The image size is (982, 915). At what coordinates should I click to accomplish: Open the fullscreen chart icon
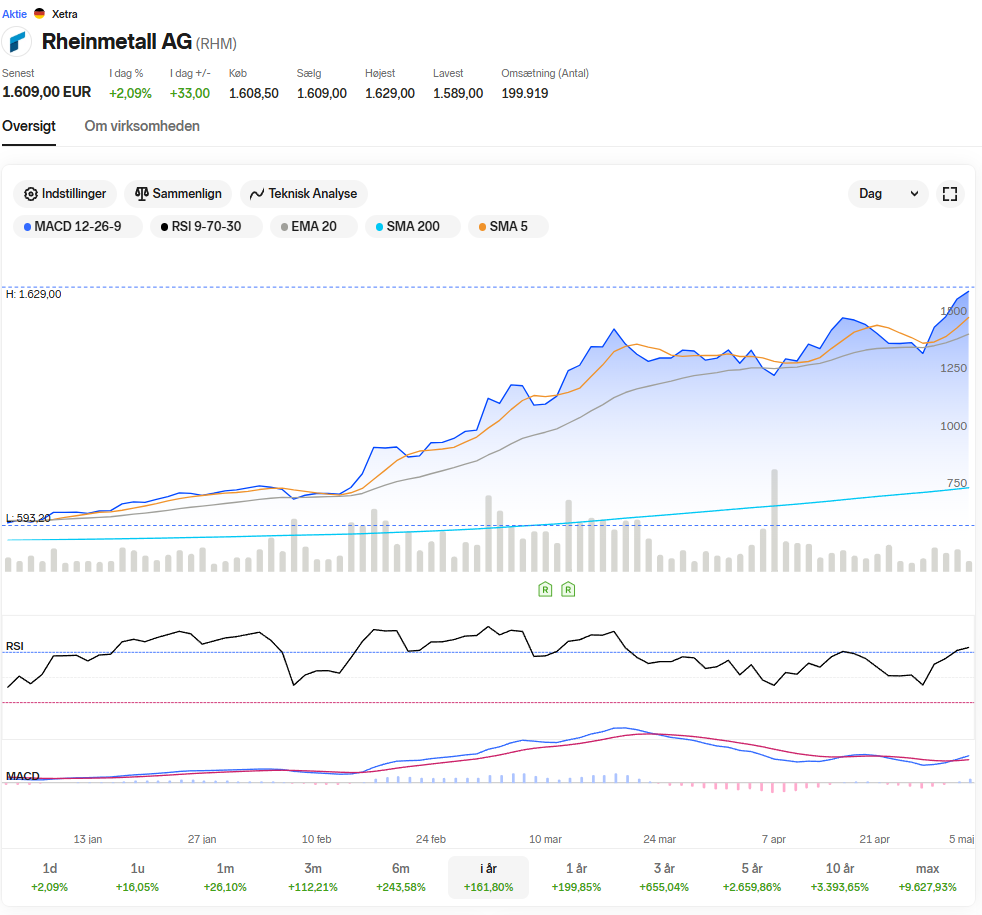point(949,194)
